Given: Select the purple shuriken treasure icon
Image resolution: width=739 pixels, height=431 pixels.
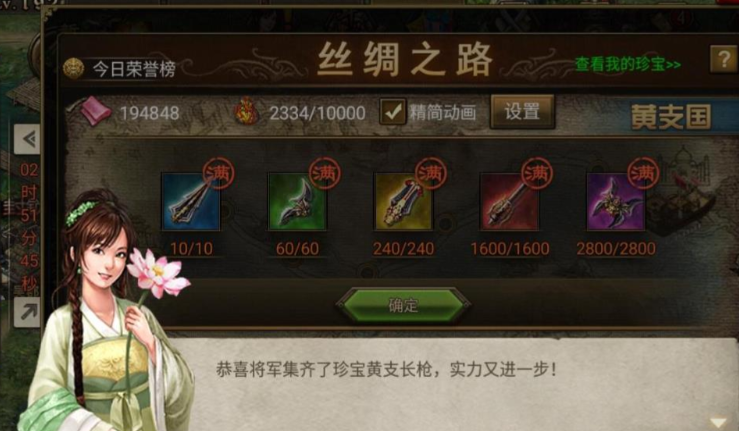Looking at the screenshot, I should click(616, 201).
